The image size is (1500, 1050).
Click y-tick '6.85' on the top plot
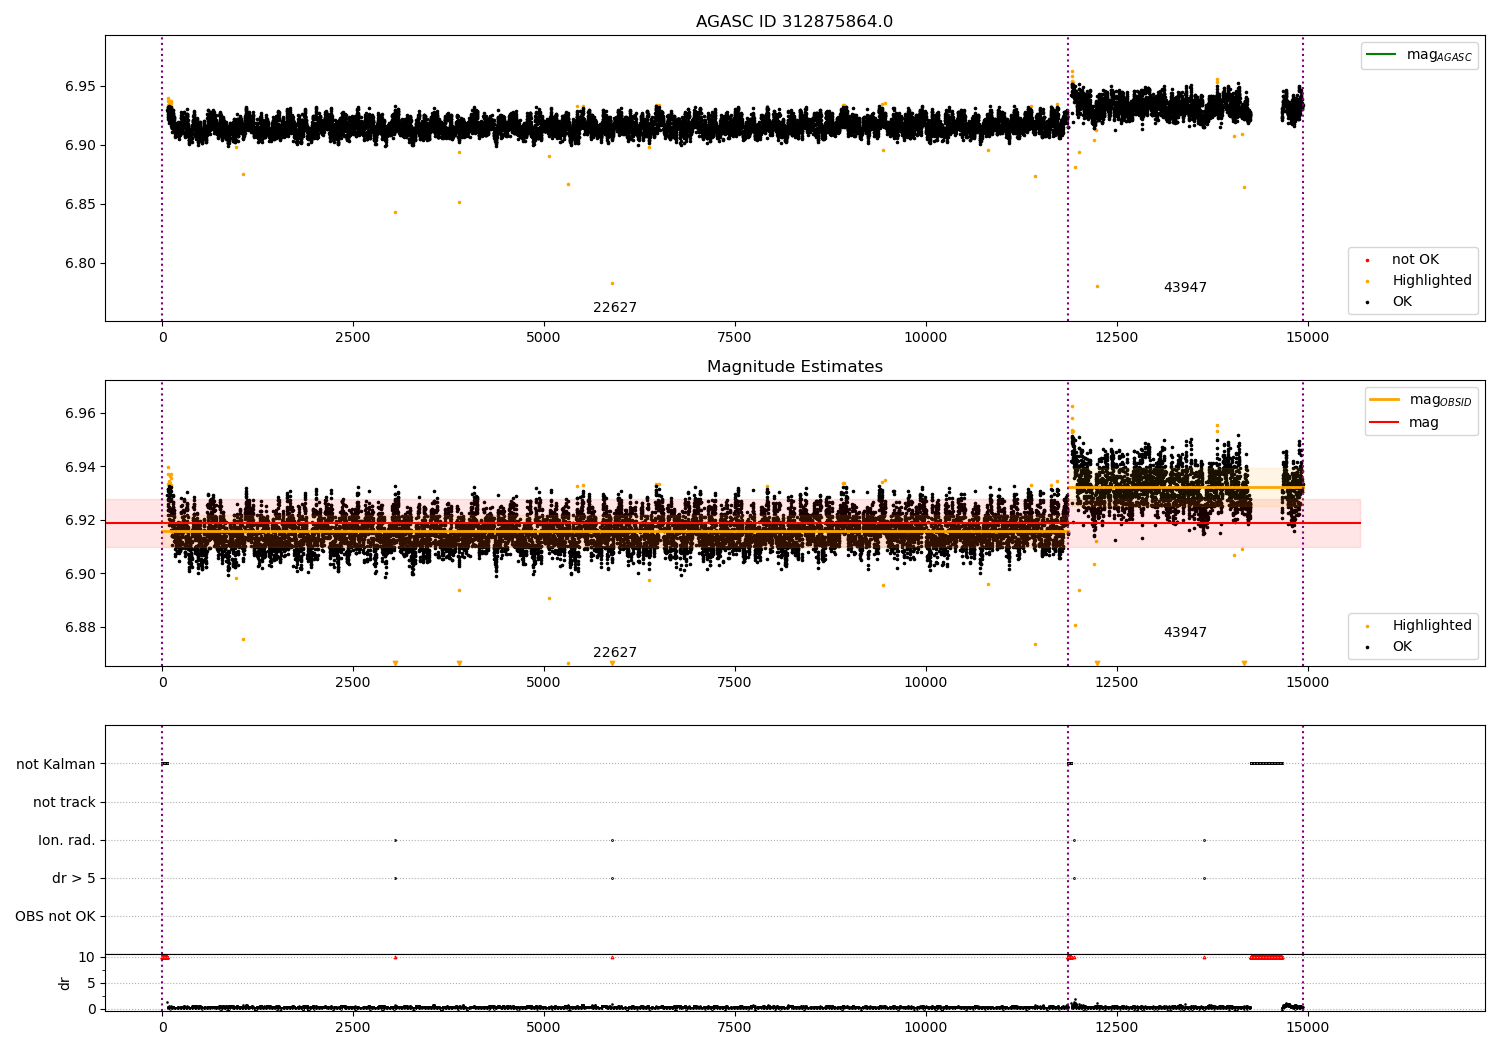coord(80,205)
